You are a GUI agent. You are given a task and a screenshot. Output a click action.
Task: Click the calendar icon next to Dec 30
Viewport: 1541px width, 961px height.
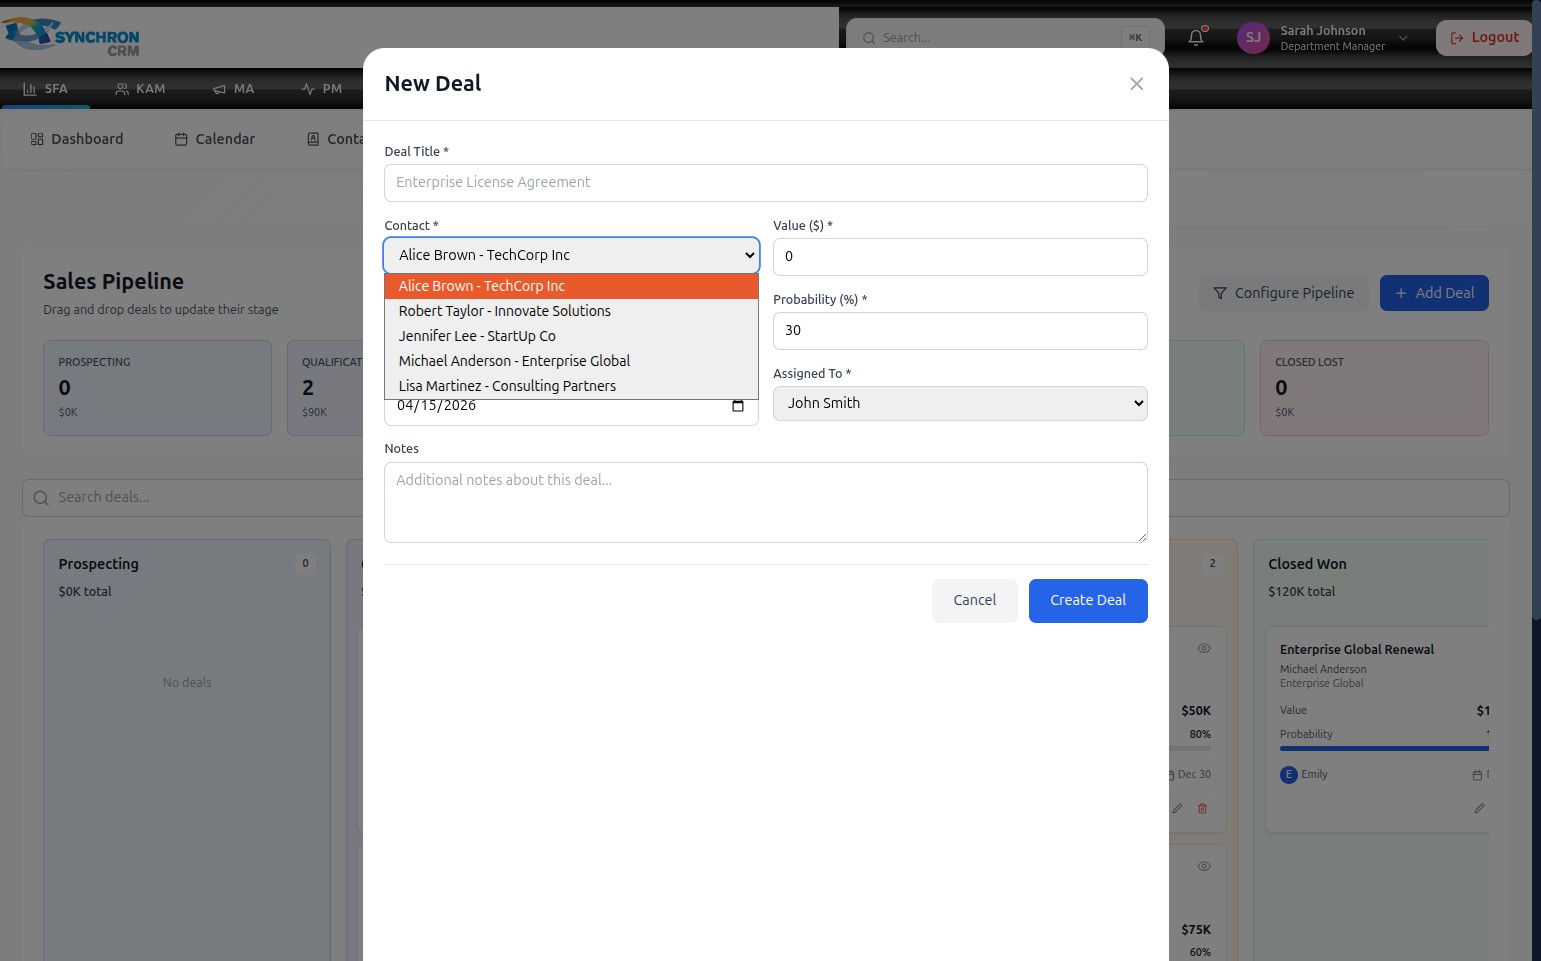tap(1172, 775)
